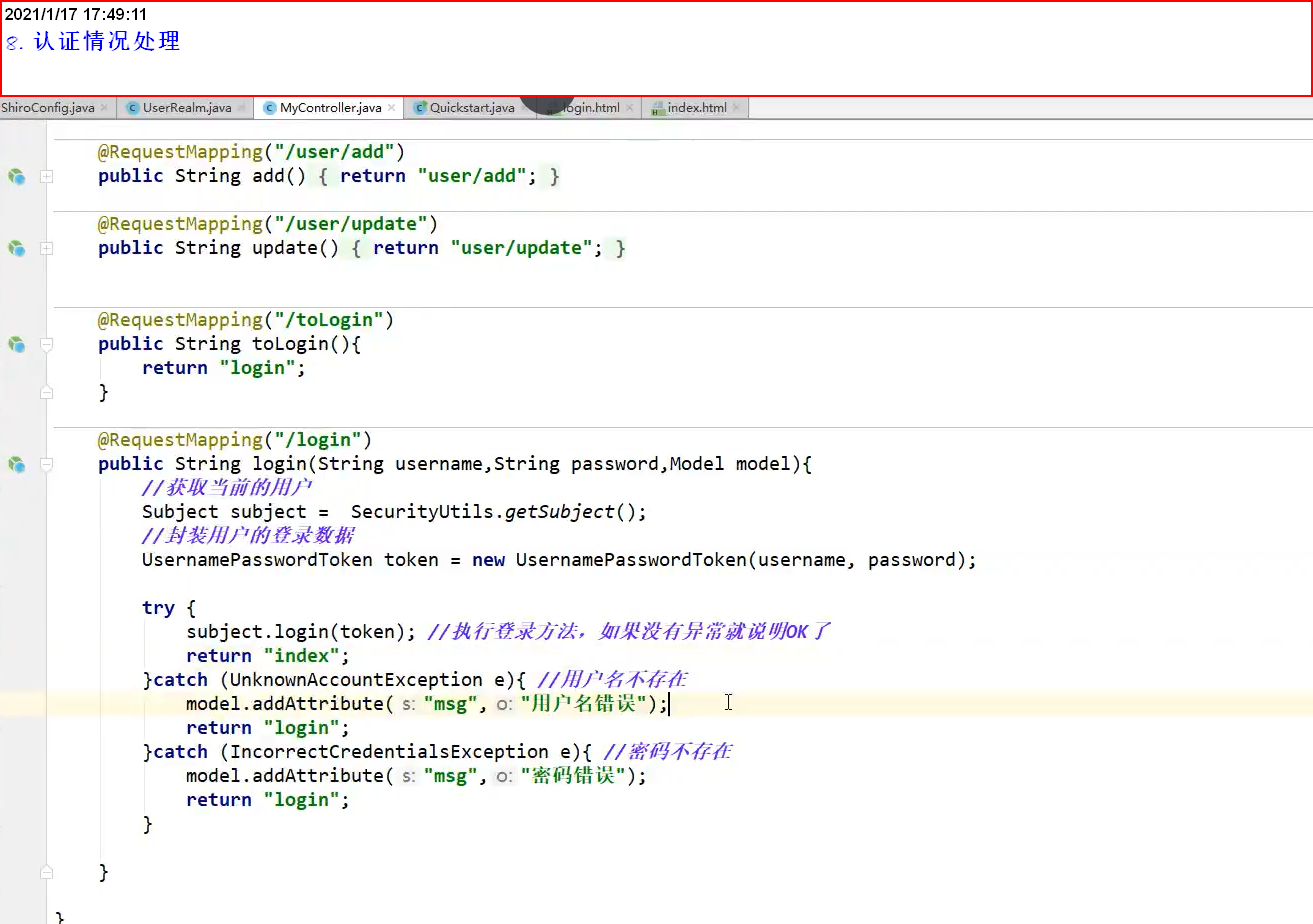
Task: Click the "user/add" return string
Action: (472, 176)
